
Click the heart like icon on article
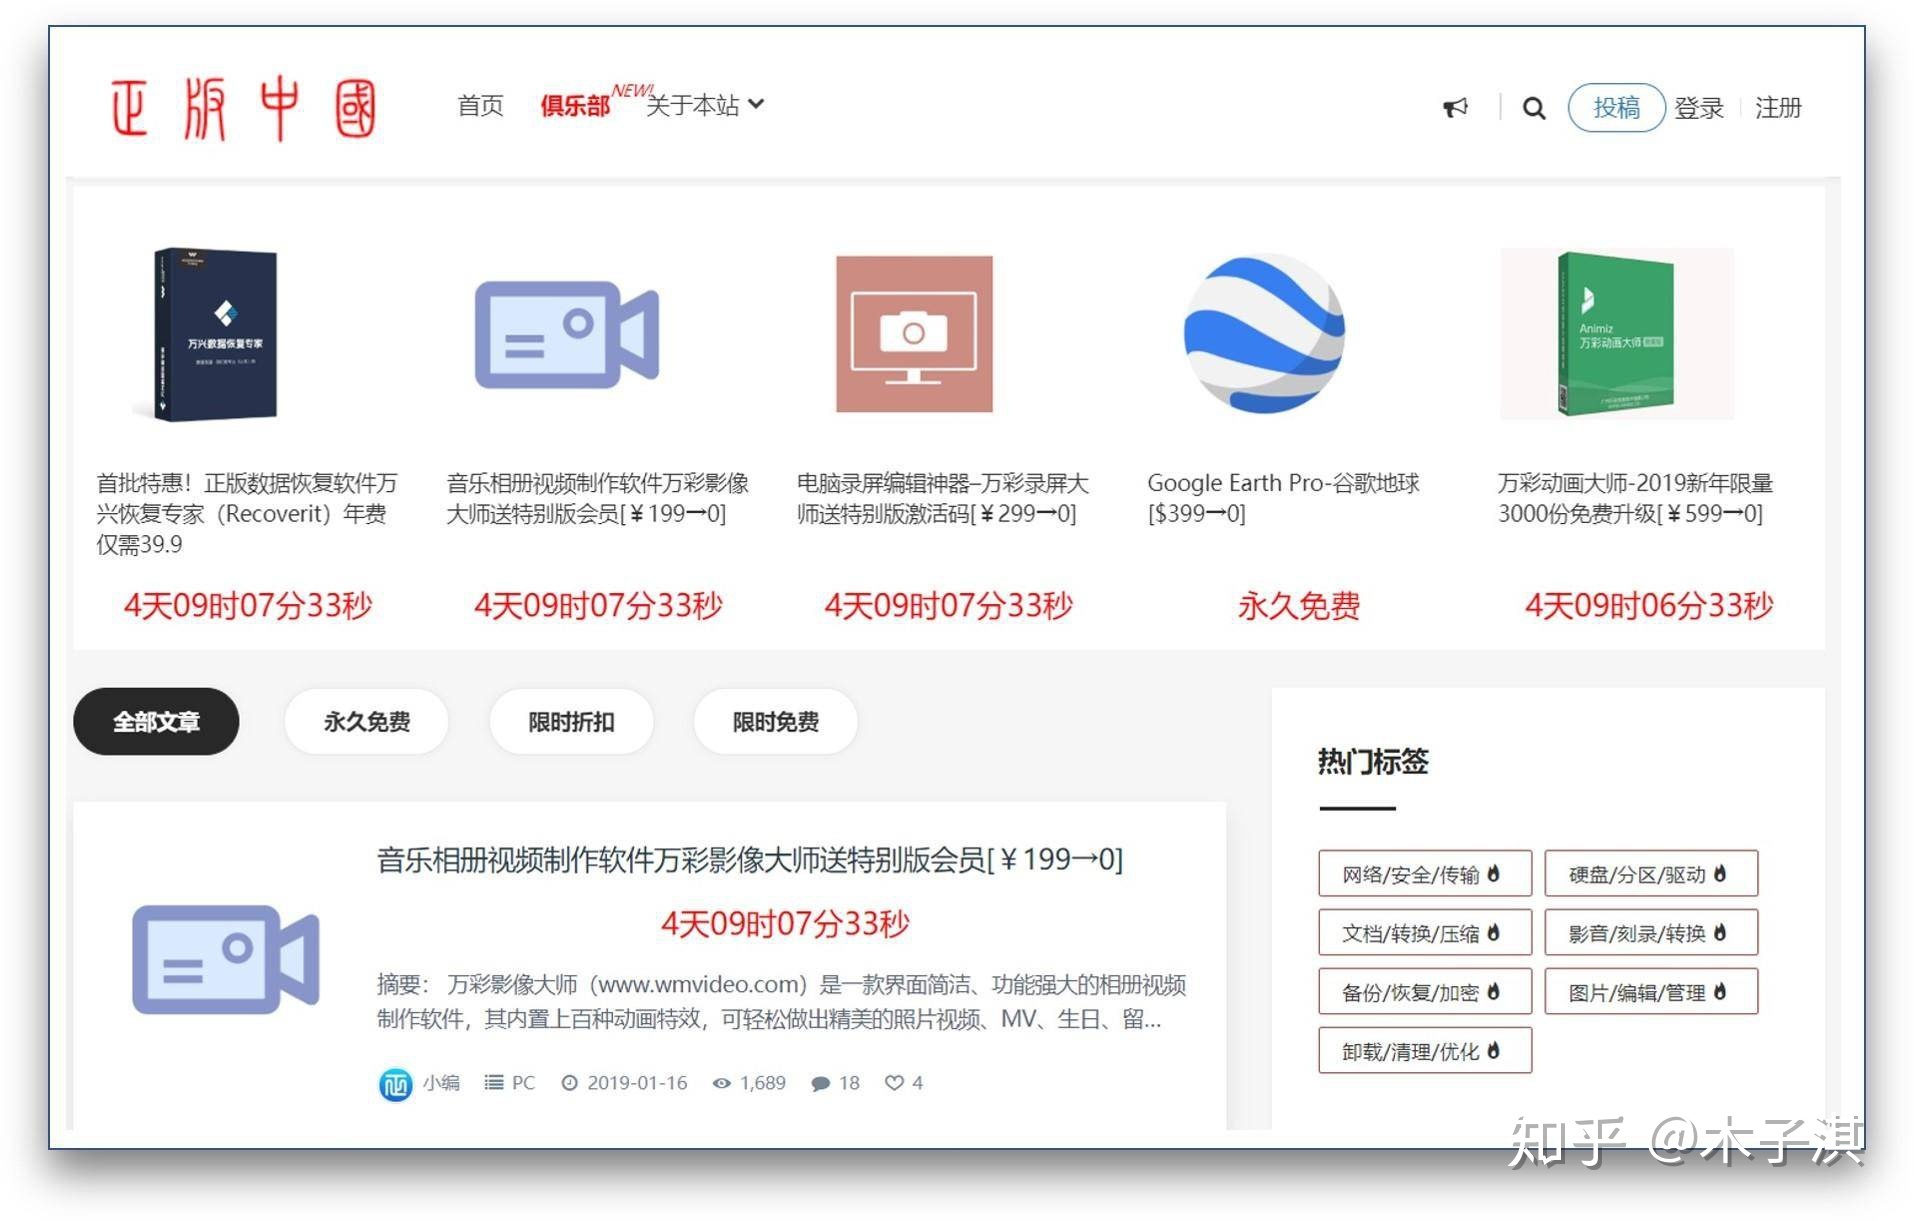[x=894, y=1082]
